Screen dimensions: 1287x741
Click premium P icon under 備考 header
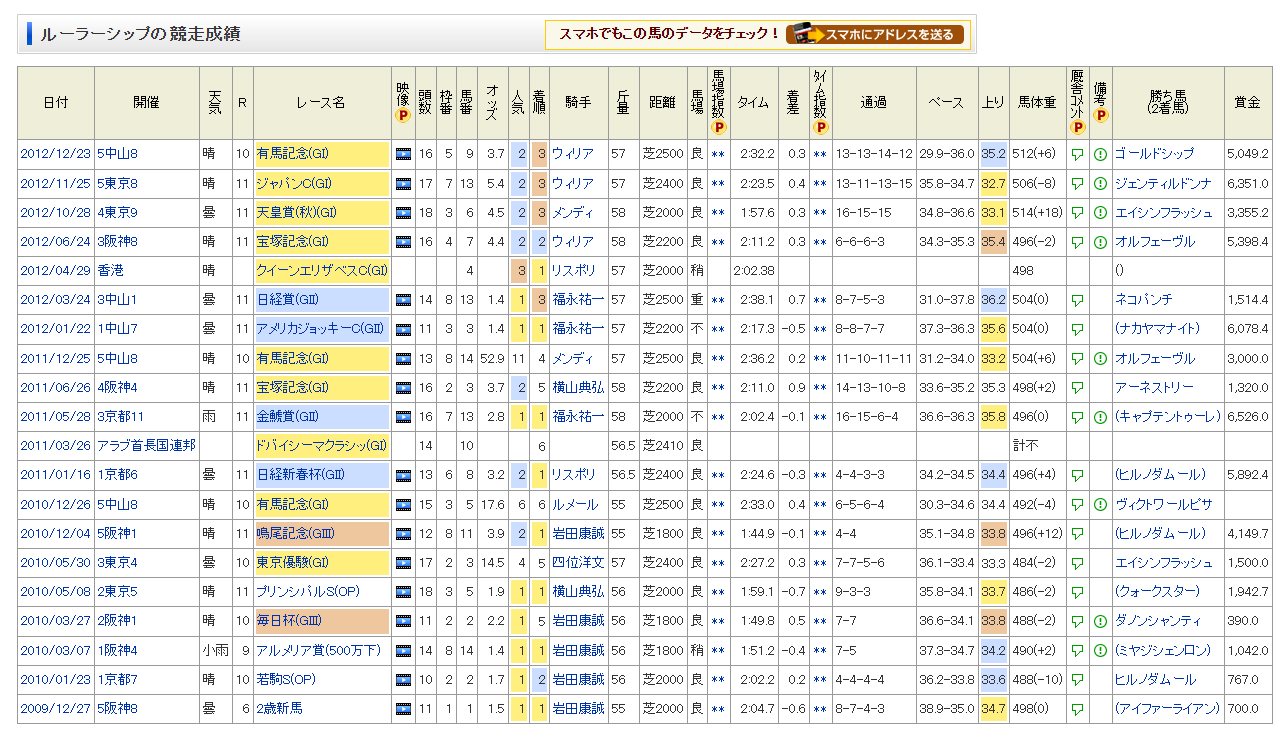(1100, 115)
